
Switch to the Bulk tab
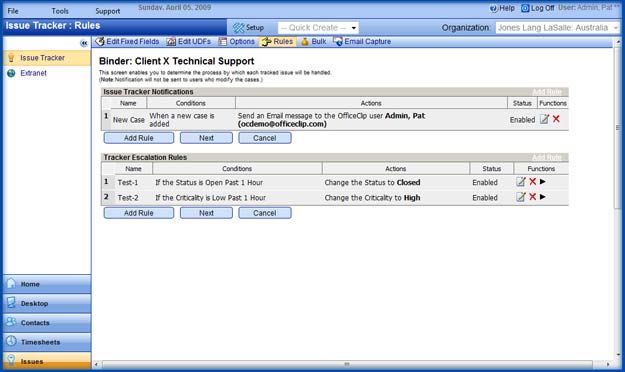pos(318,41)
